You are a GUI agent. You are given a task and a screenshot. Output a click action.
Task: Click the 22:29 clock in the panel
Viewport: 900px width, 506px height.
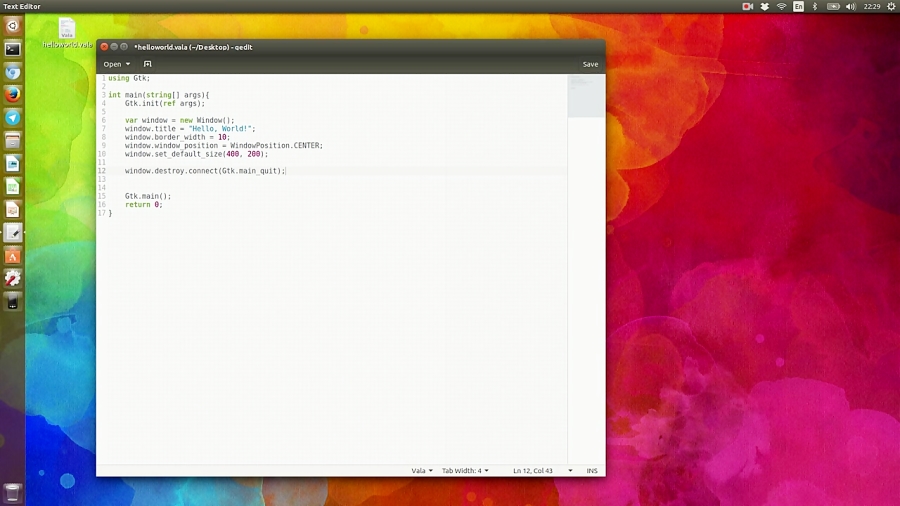tap(871, 6)
